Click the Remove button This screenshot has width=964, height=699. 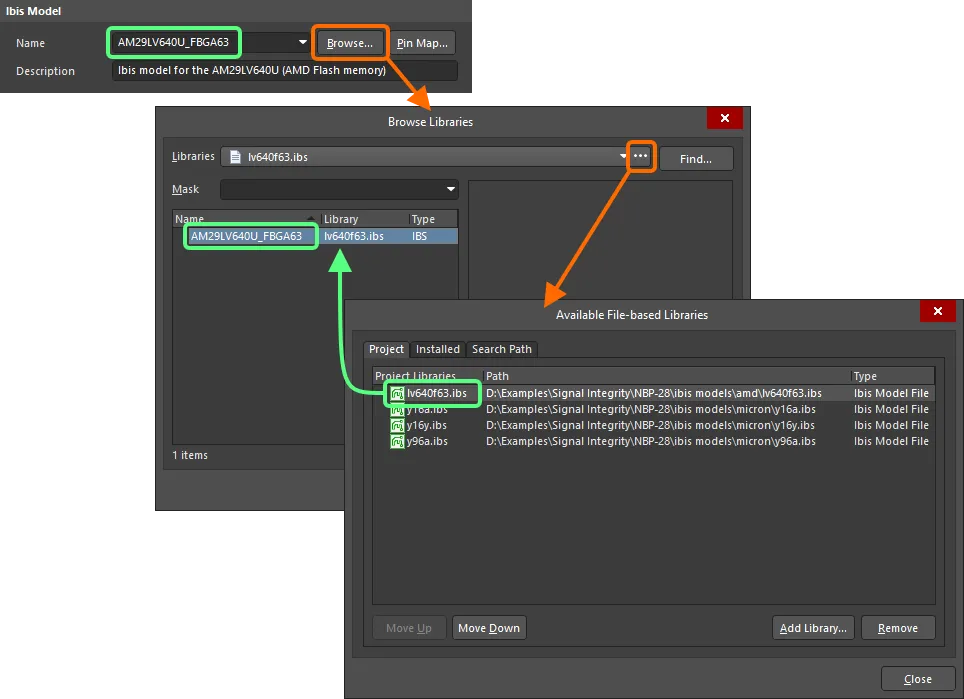tap(898, 628)
